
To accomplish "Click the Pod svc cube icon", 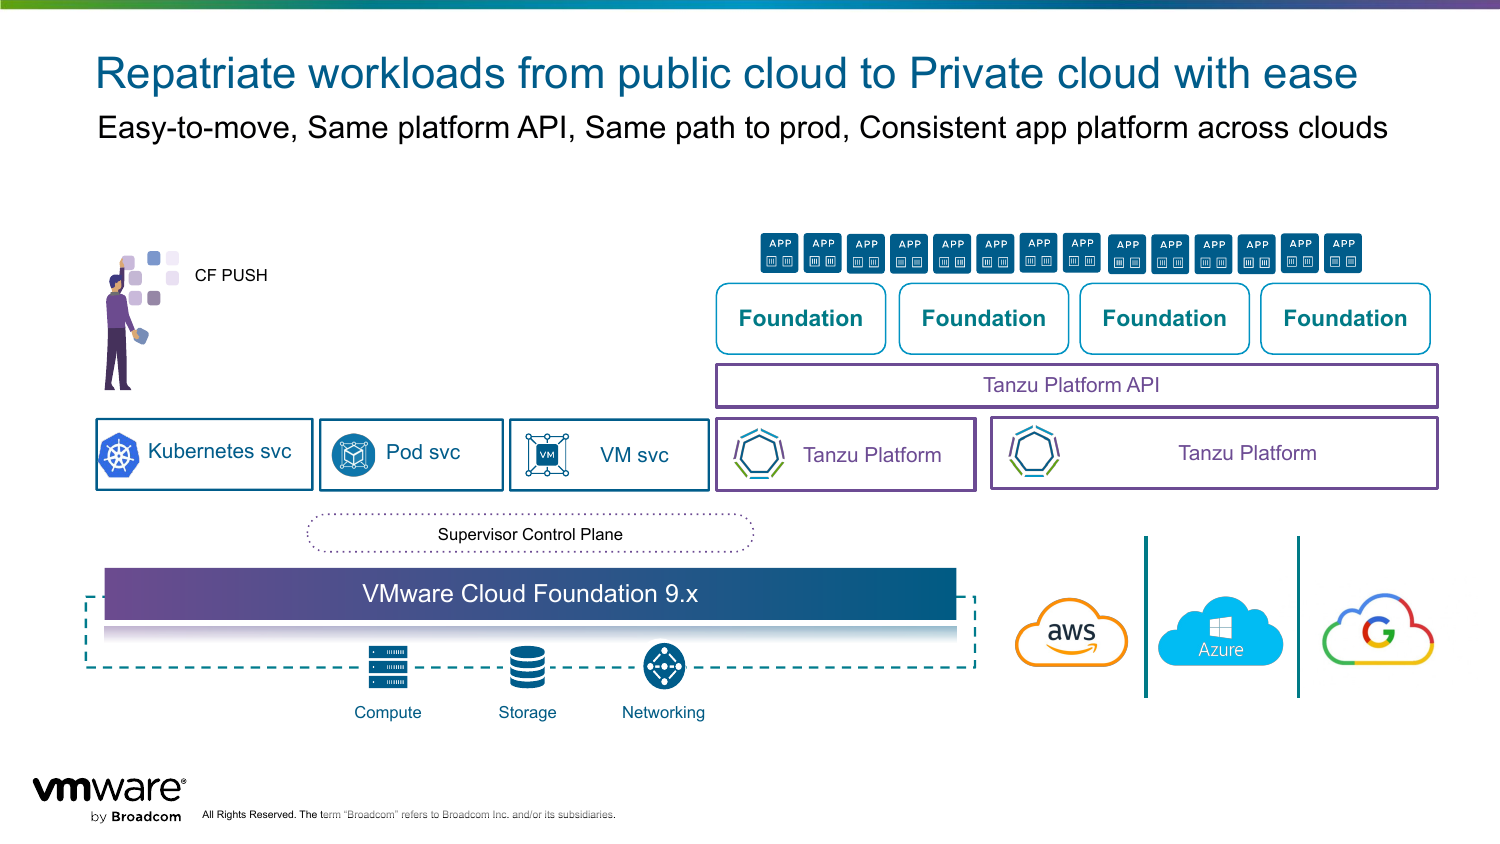I will click(353, 455).
